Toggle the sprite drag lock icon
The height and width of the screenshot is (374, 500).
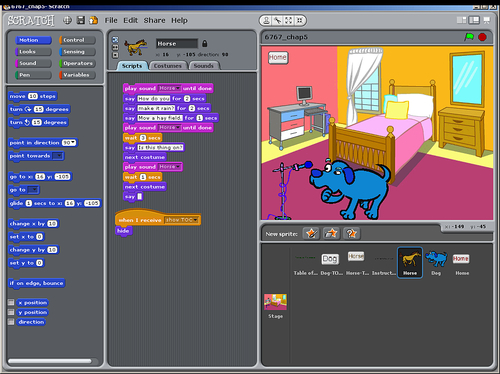pos(205,43)
